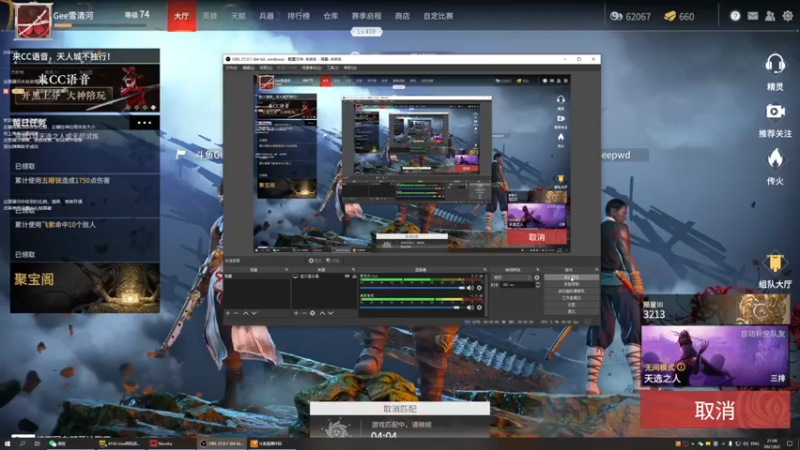
Task: Open the OBS 工具 tools menu
Action: point(333,67)
